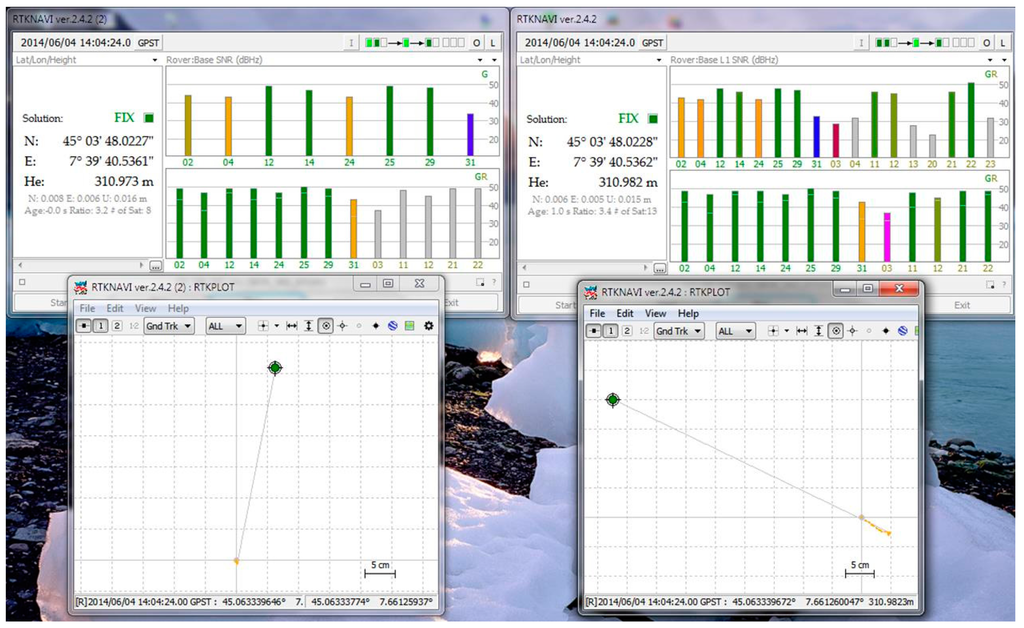The image size is (1024, 628).
Task: Toggle the connect-plot button in left RTKPLOT toolbar
Action: point(84,326)
